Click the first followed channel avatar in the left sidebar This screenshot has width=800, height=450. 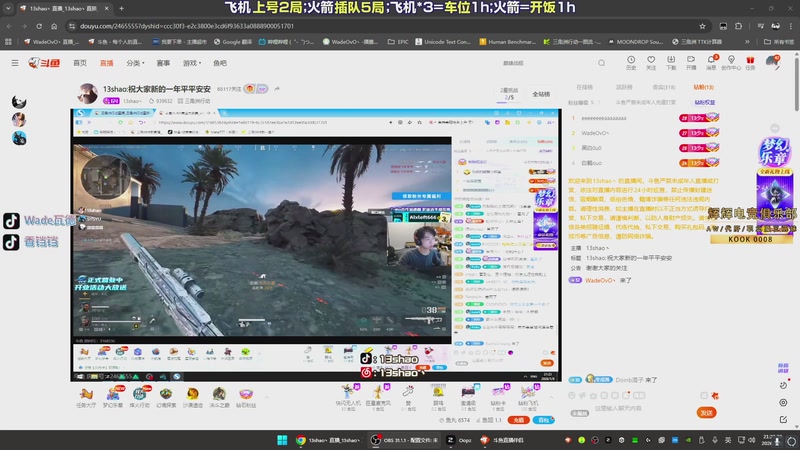19,102
